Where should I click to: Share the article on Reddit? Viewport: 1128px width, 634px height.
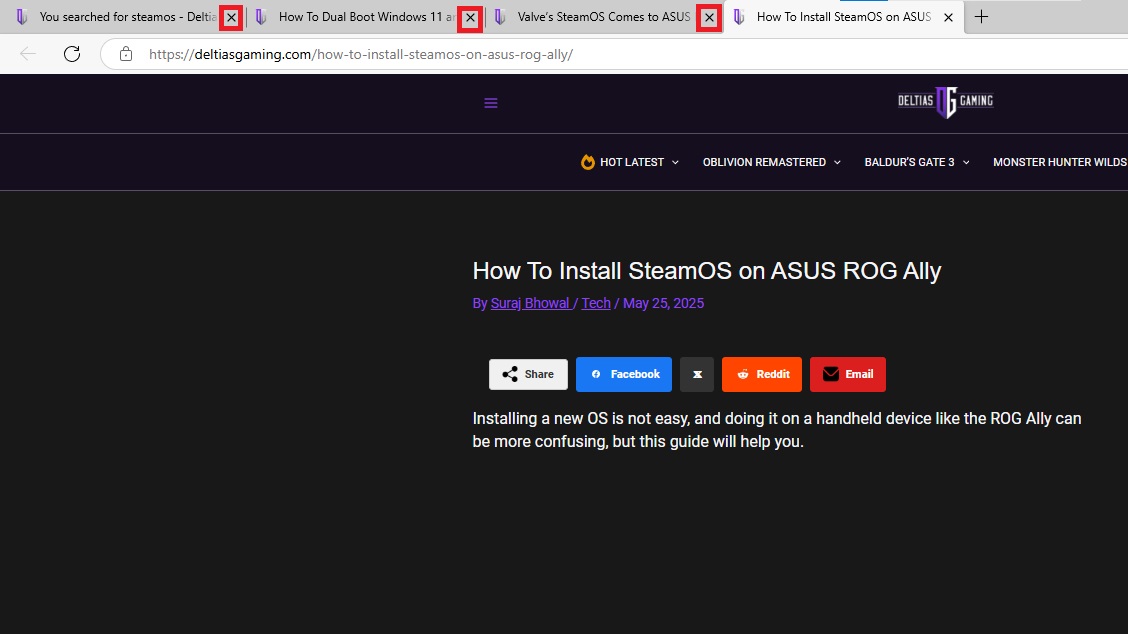(x=762, y=374)
